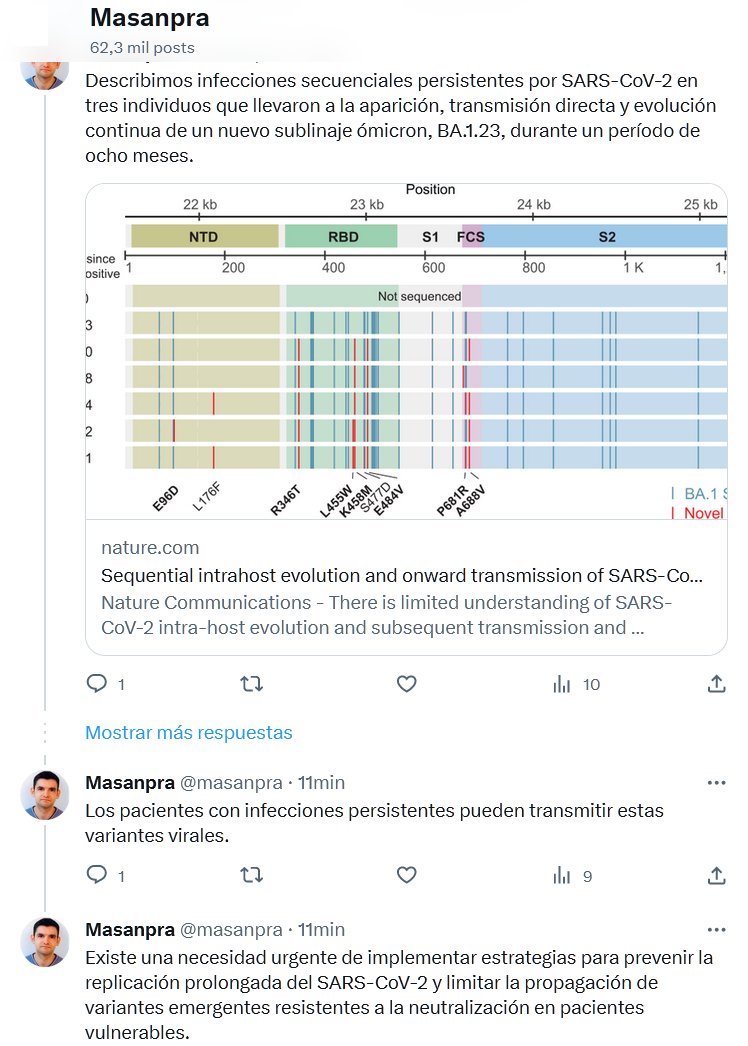
Task: Like the tweet containing the nature.com article
Action: coord(406,684)
